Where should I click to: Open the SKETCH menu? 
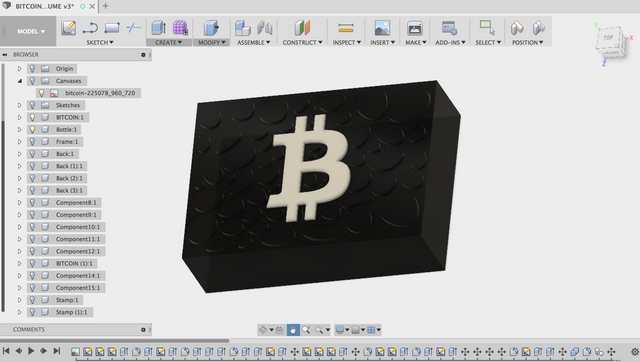click(100, 42)
